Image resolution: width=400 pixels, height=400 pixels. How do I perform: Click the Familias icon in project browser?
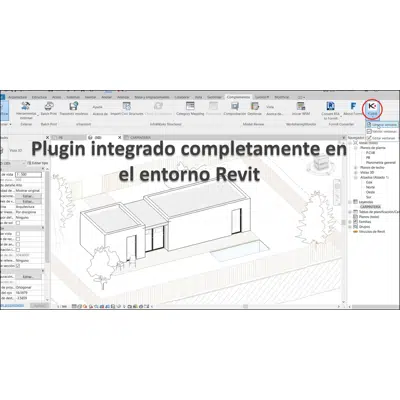355,222
